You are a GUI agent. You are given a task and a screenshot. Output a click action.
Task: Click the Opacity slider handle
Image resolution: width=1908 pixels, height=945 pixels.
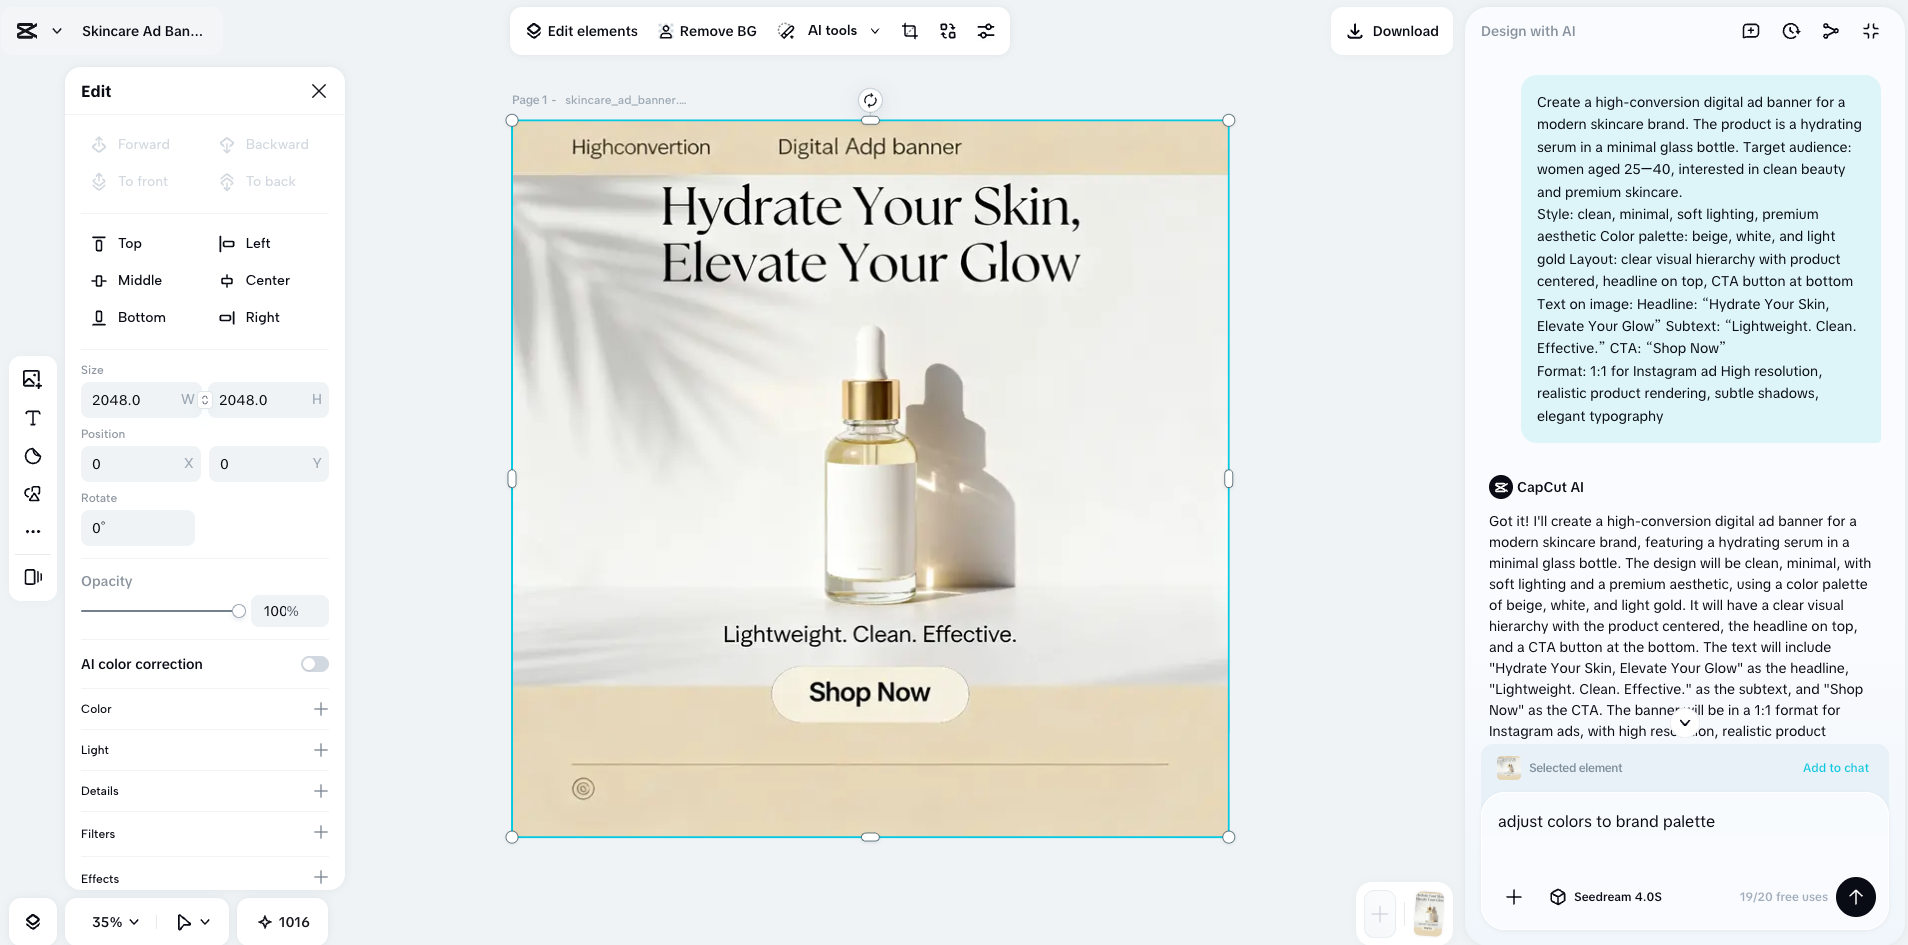(x=238, y=610)
